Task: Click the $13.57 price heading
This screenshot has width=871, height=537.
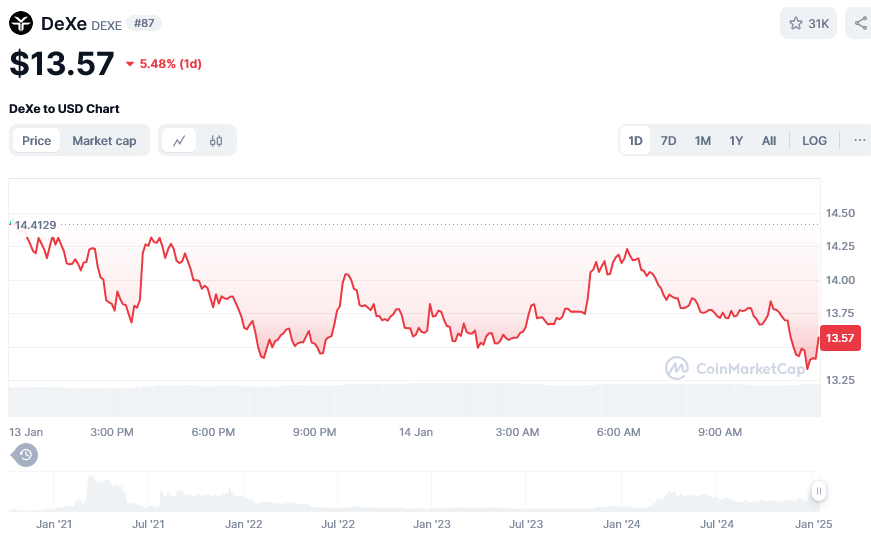Action: pyautogui.click(x=62, y=63)
